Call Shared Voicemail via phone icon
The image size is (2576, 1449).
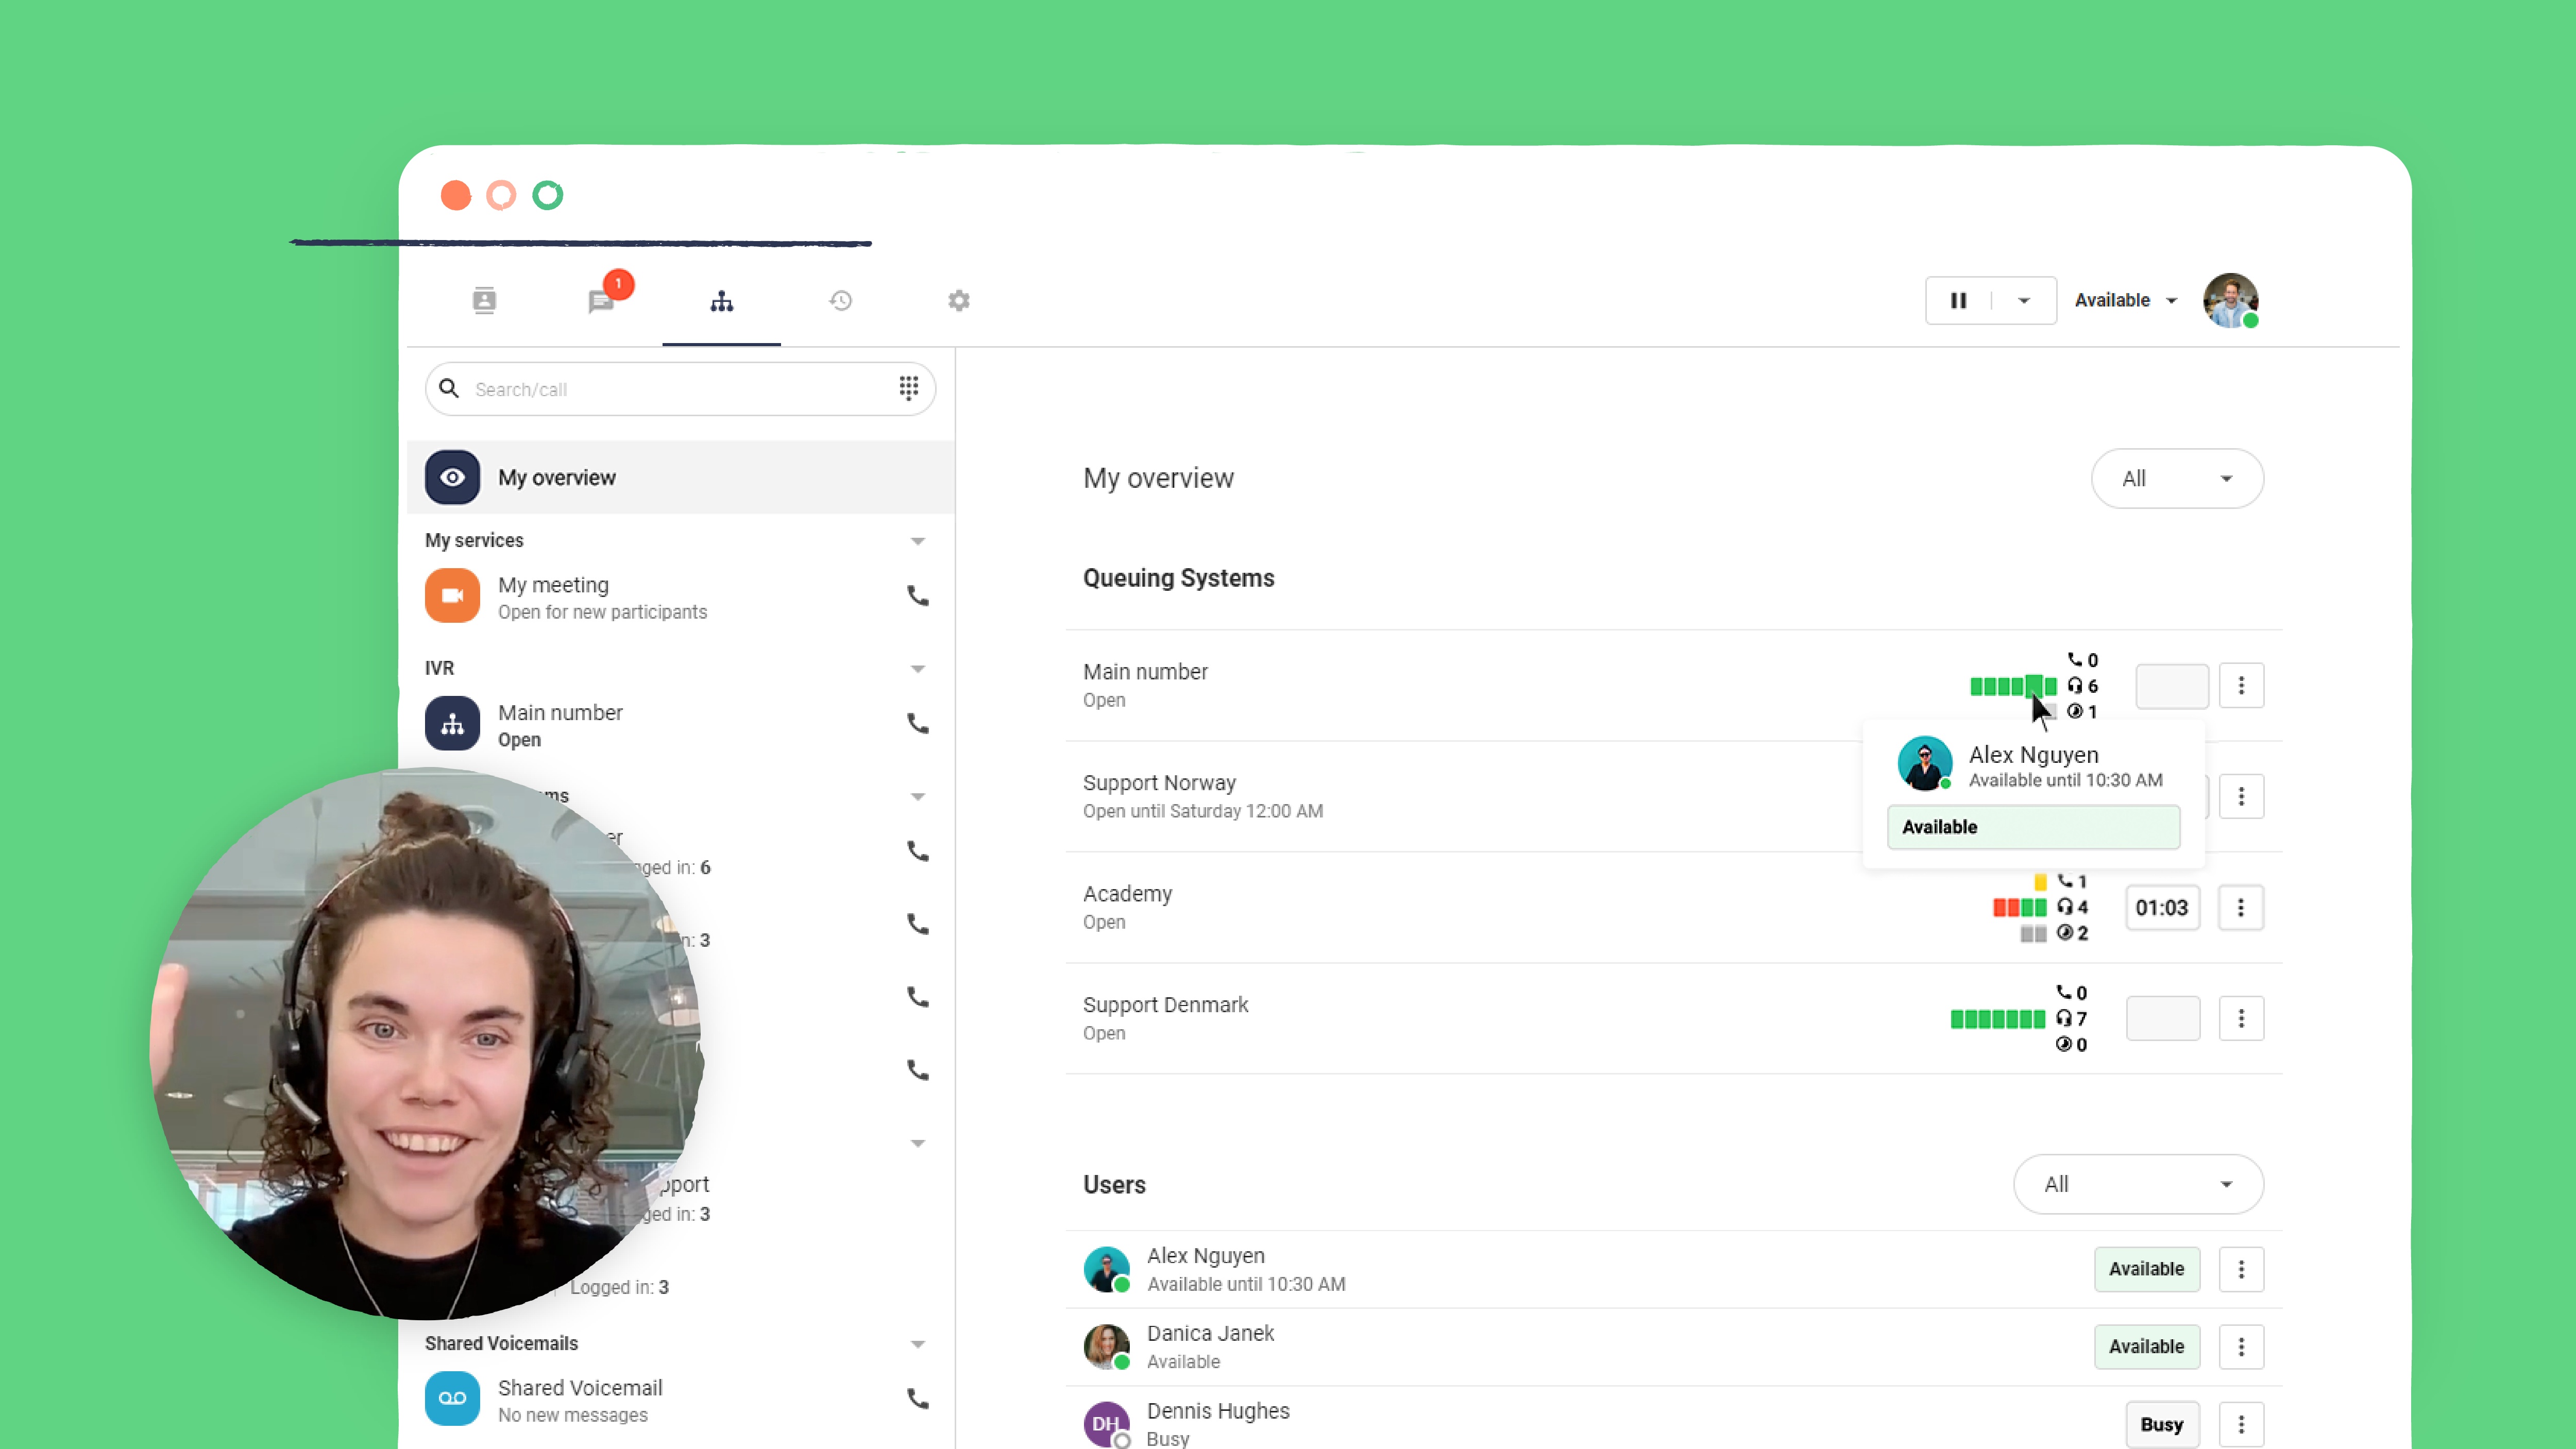(917, 1398)
